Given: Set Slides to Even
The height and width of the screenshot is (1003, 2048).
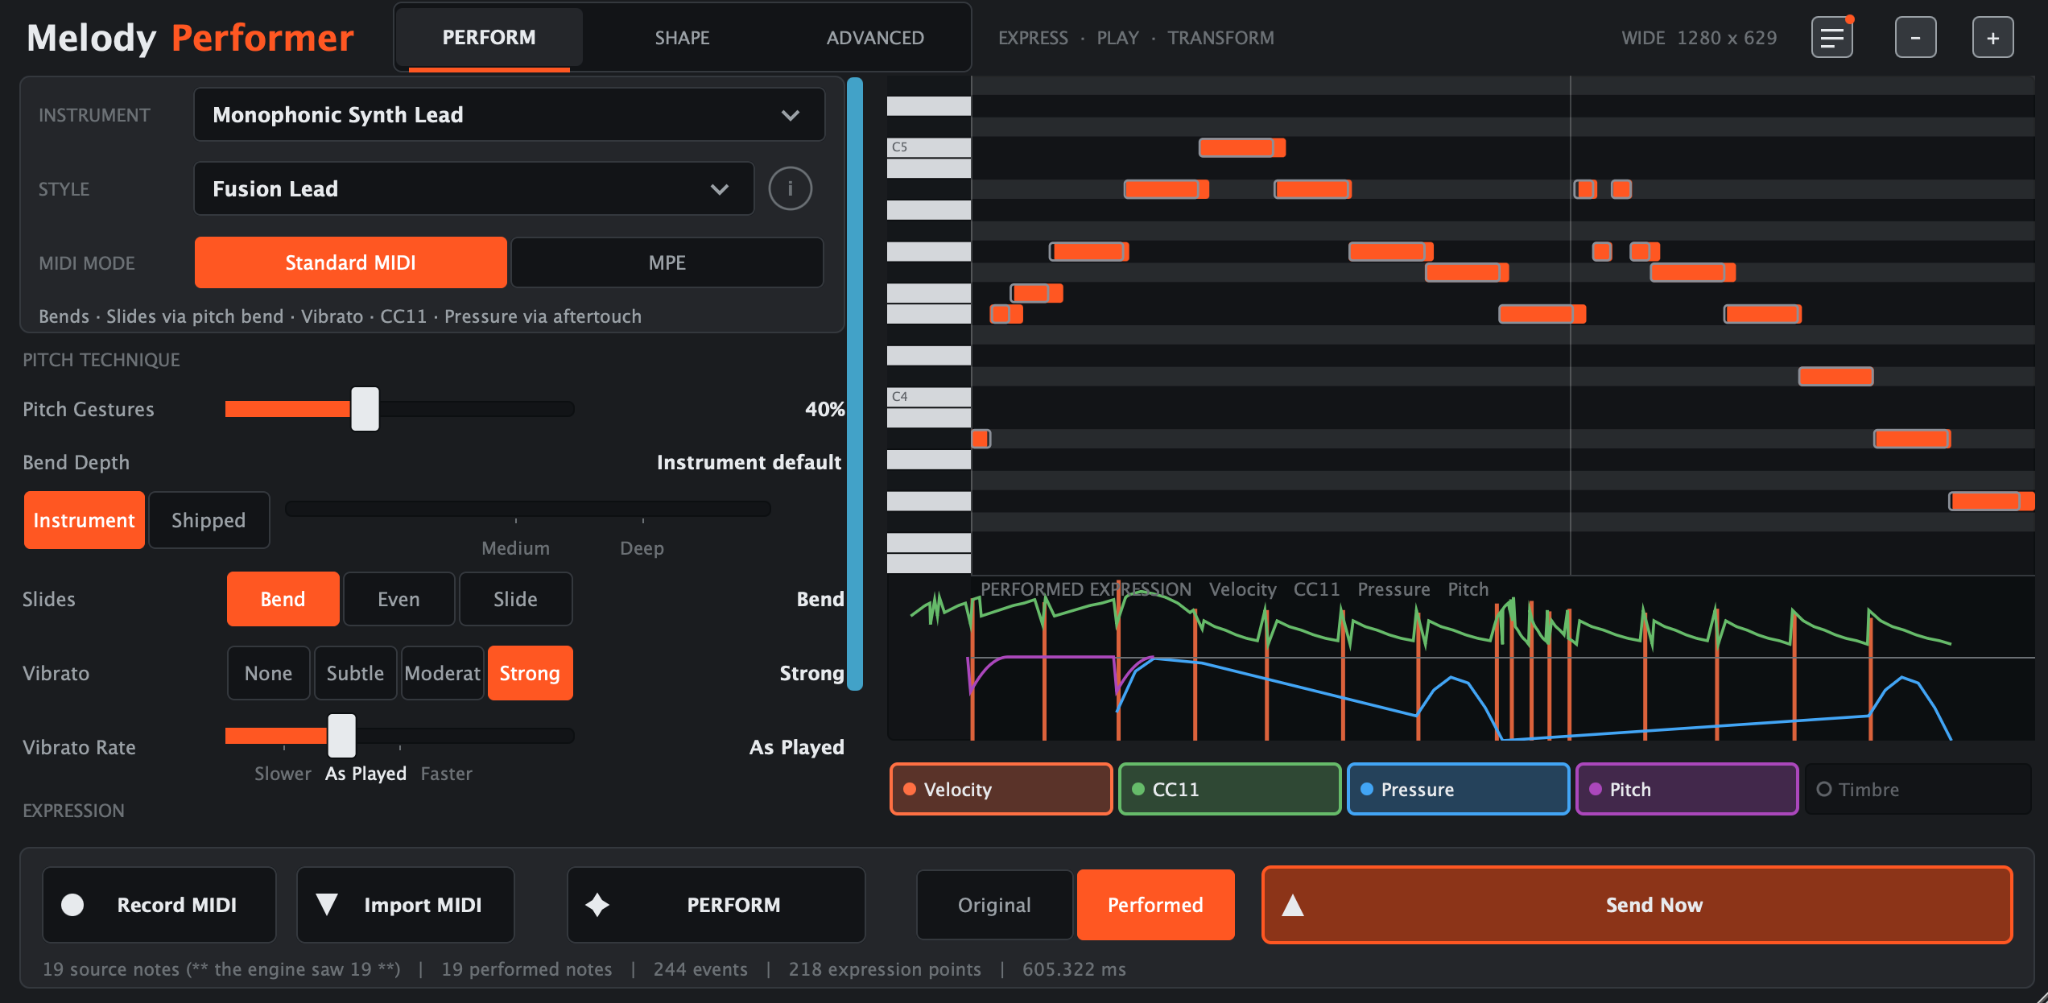Looking at the screenshot, I should pyautogui.click(x=399, y=599).
